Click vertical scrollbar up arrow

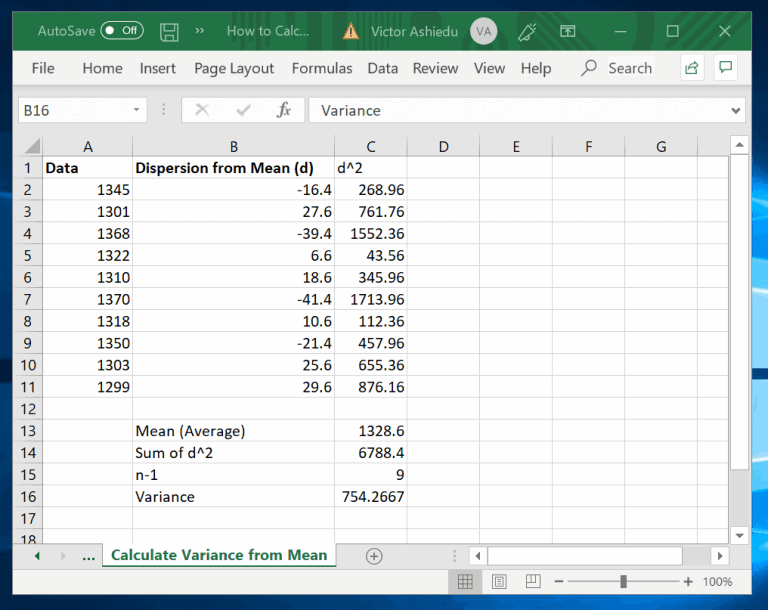pos(739,145)
